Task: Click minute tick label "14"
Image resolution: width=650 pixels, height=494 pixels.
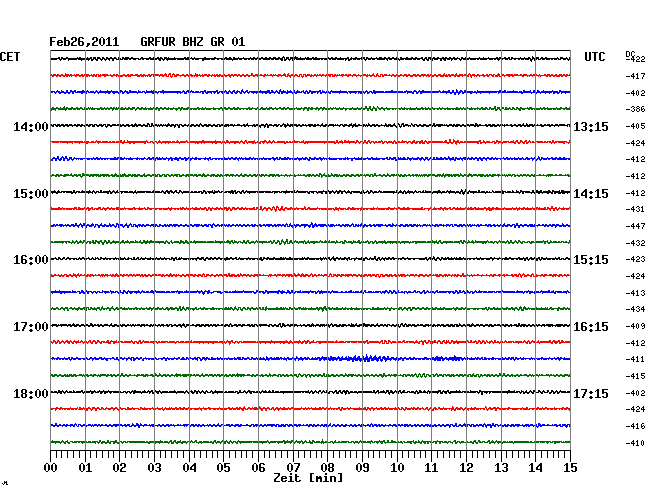Action: pyautogui.click(x=536, y=468)
